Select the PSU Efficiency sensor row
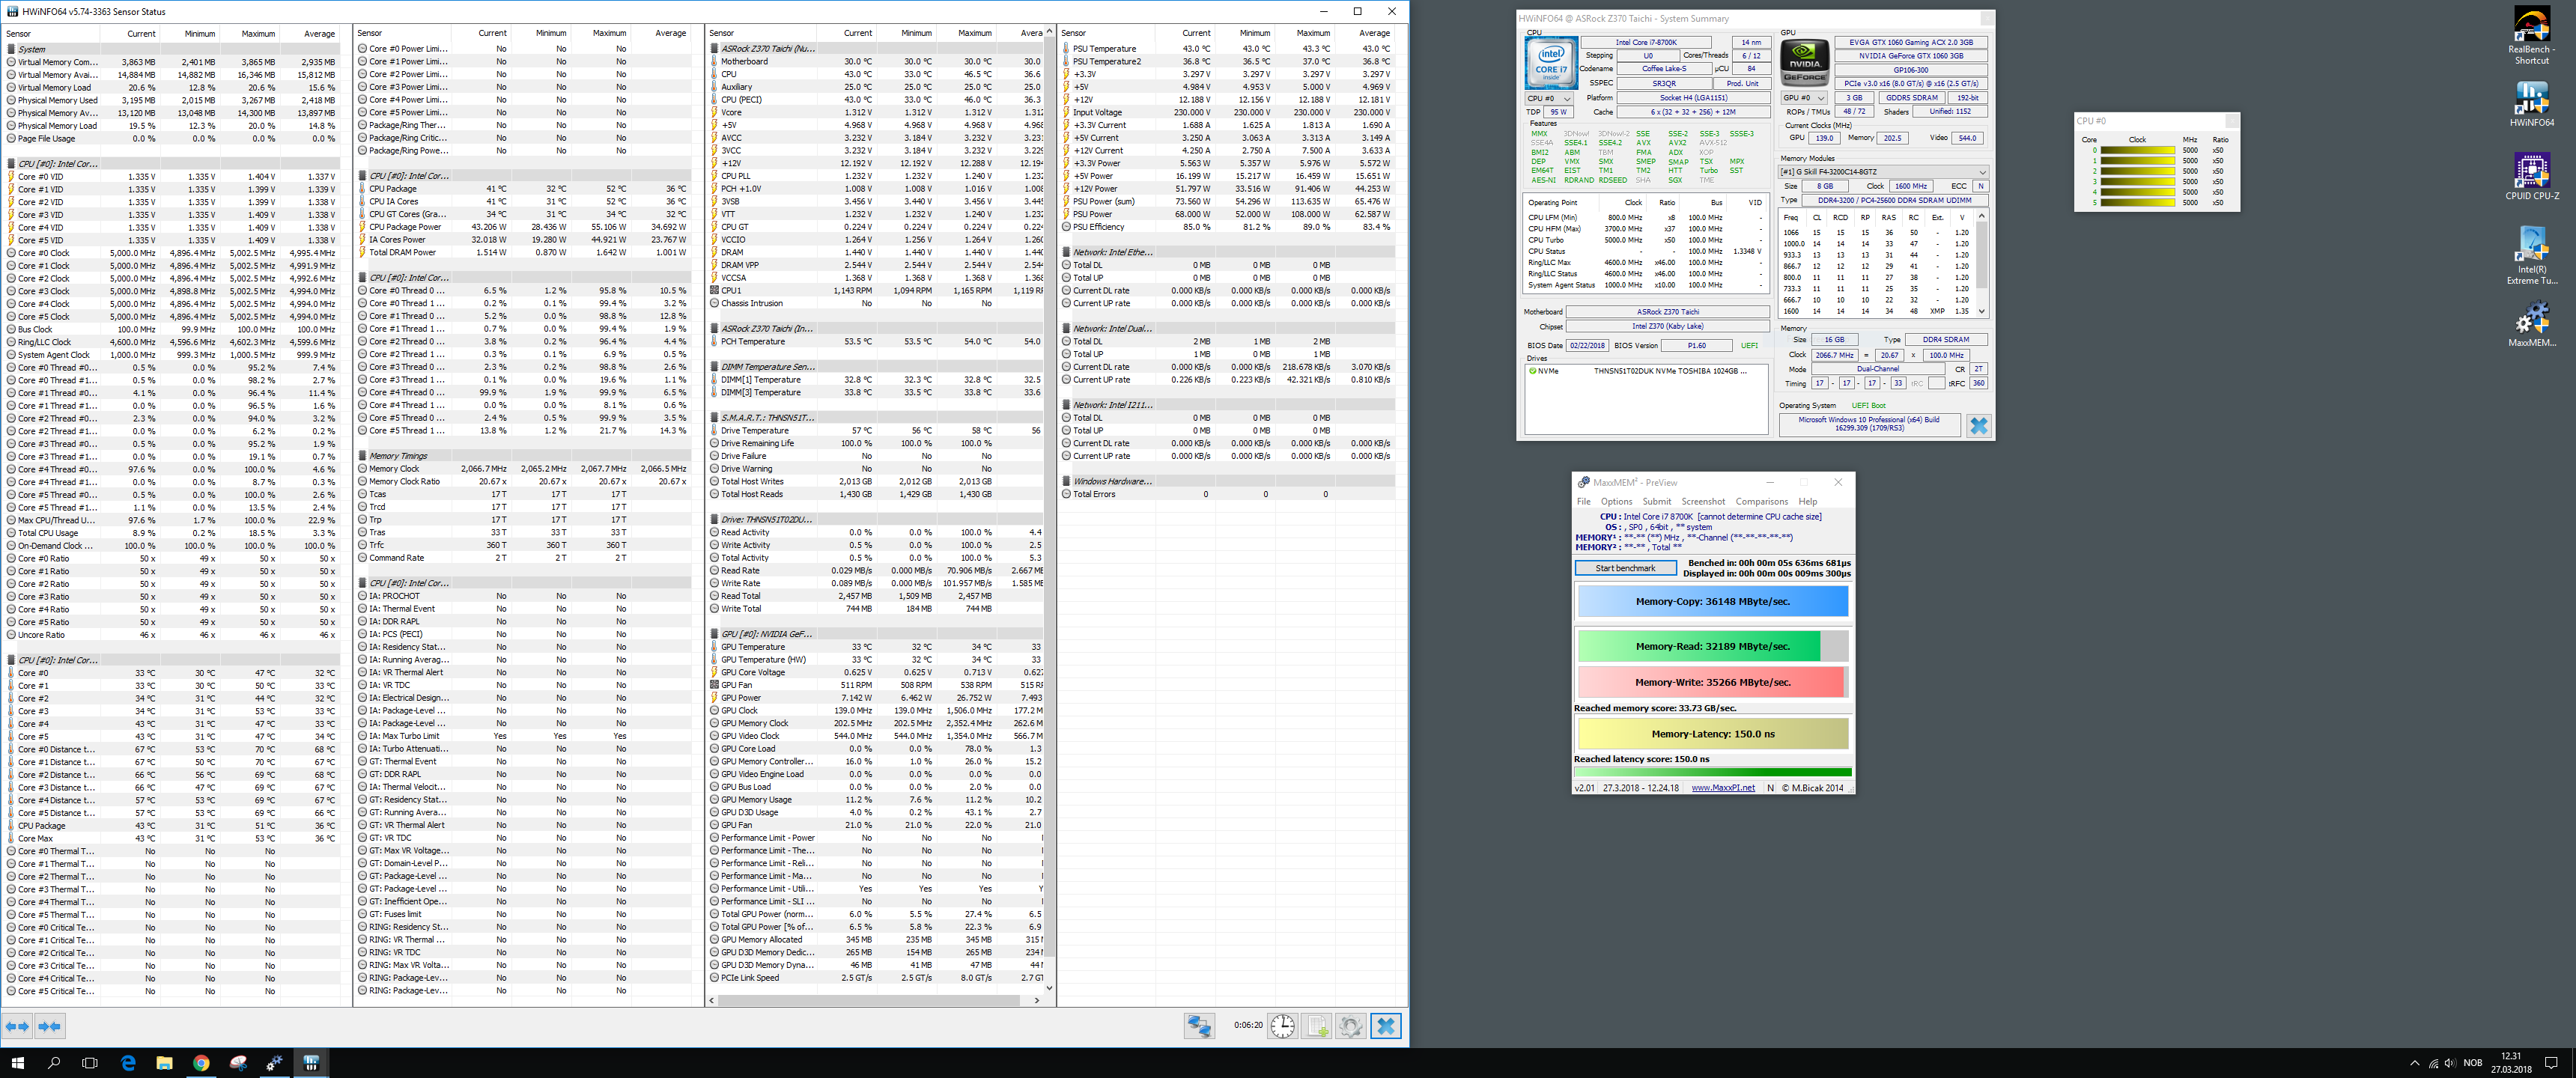This screenshot has height=1078, width=2576. (1228, 227)
